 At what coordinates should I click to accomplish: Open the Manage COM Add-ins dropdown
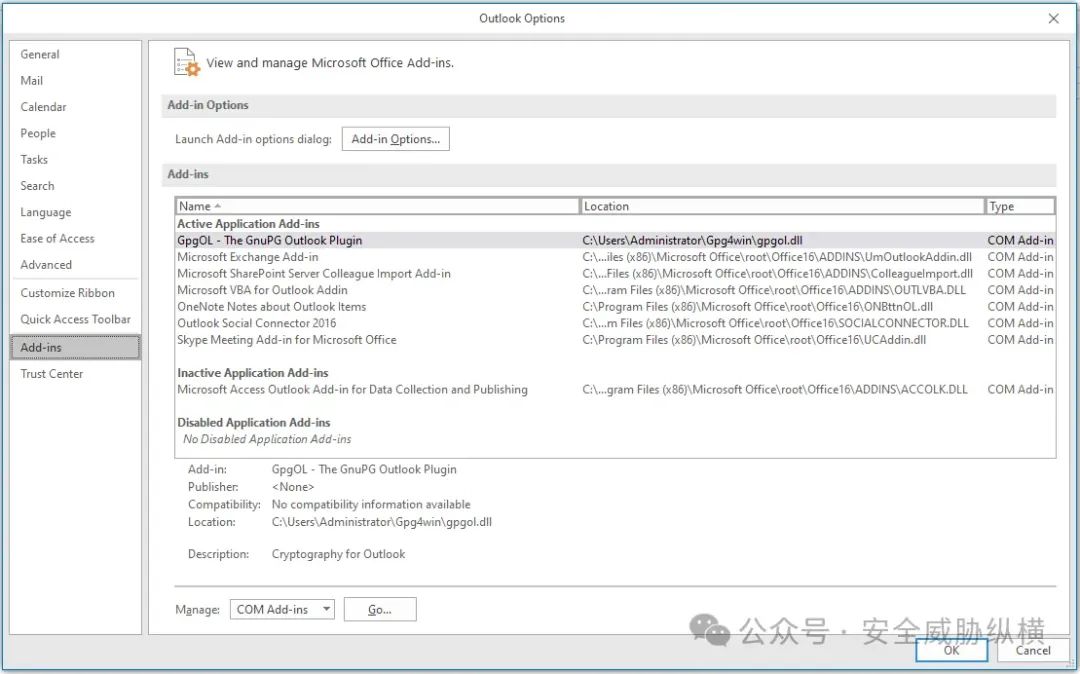[282, 609]
